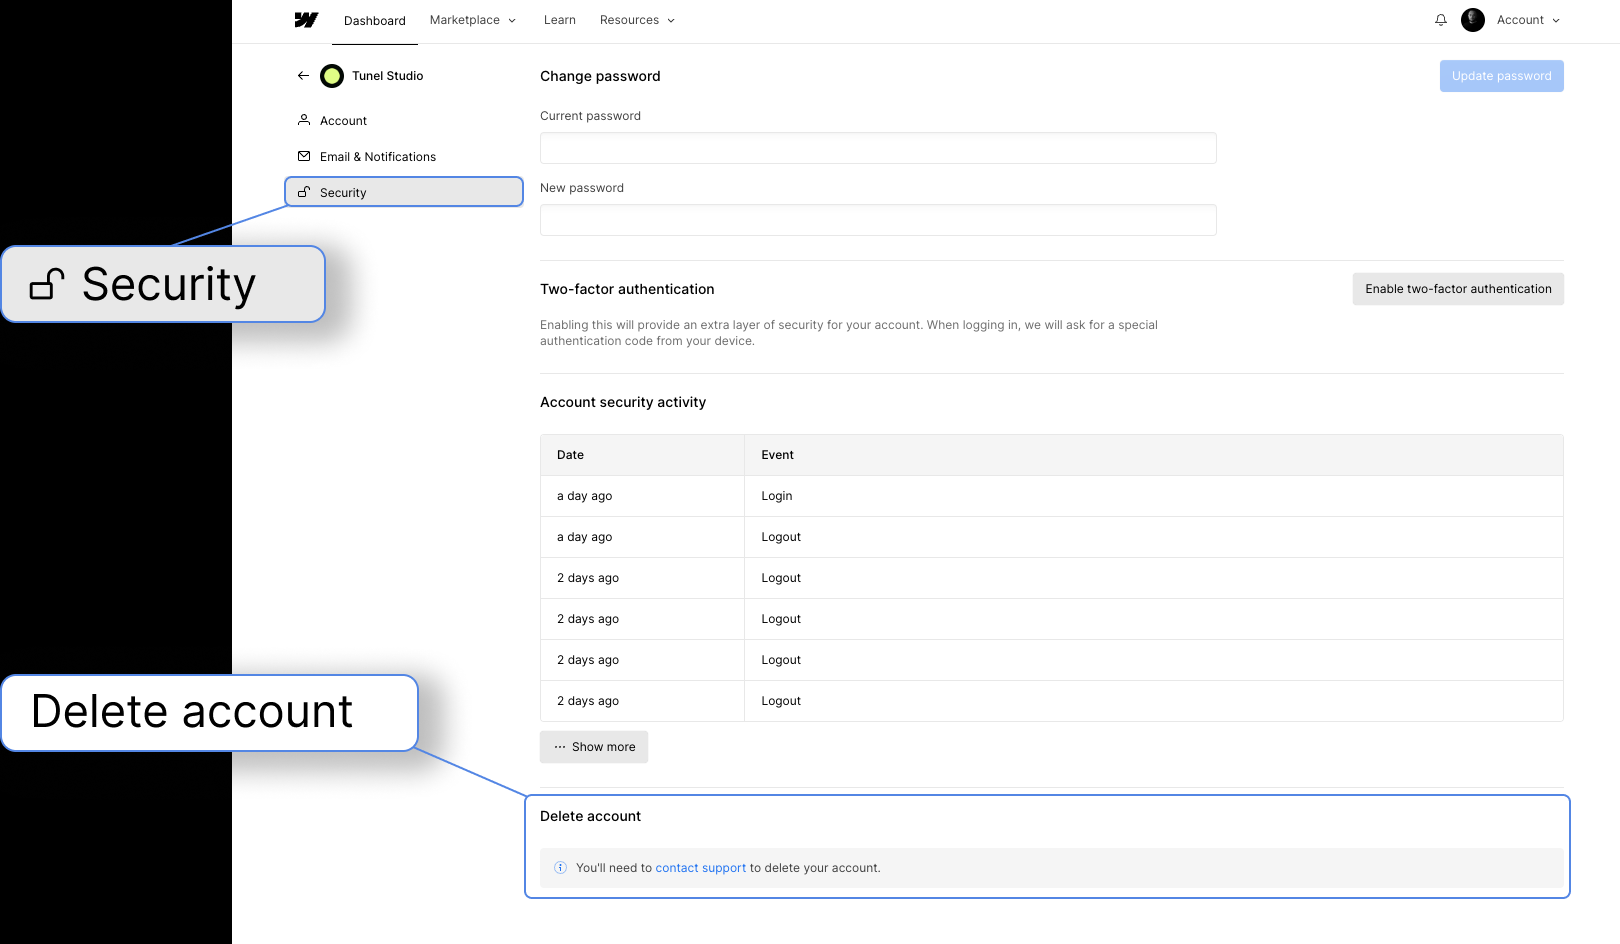Image resolution: width=1620 pixels, height=944 pixels.
Task: Select the Tunel Studio workspace avatar
Action: [331, 75]
